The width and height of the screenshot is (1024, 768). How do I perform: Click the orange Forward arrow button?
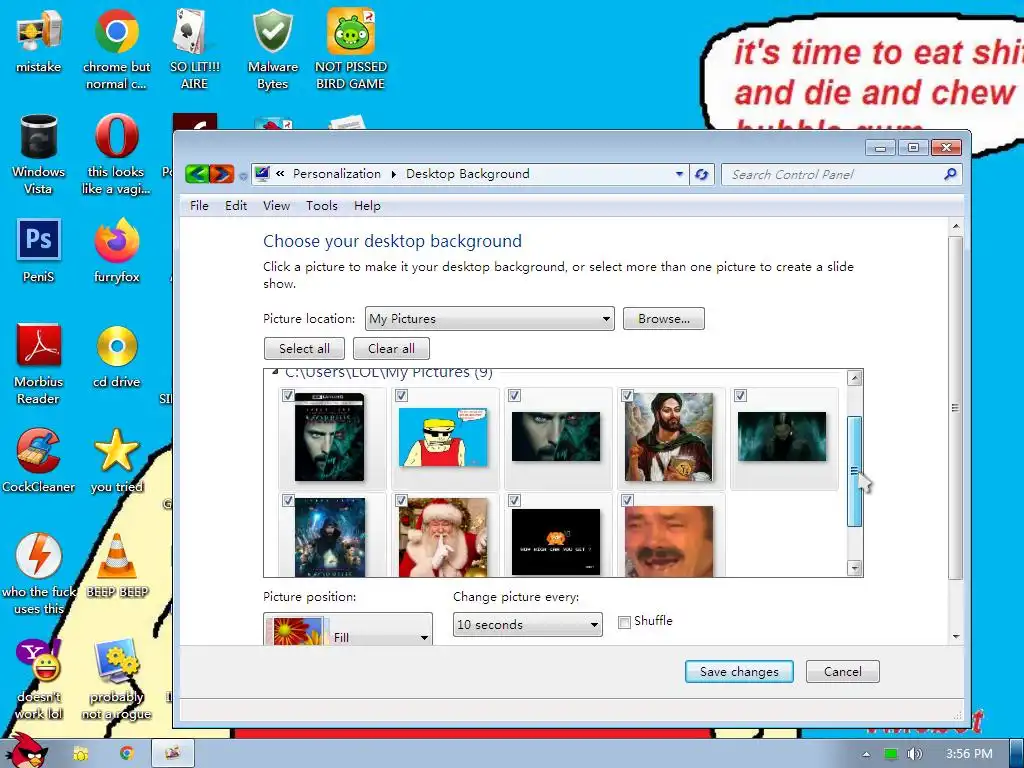coord(222,174)
